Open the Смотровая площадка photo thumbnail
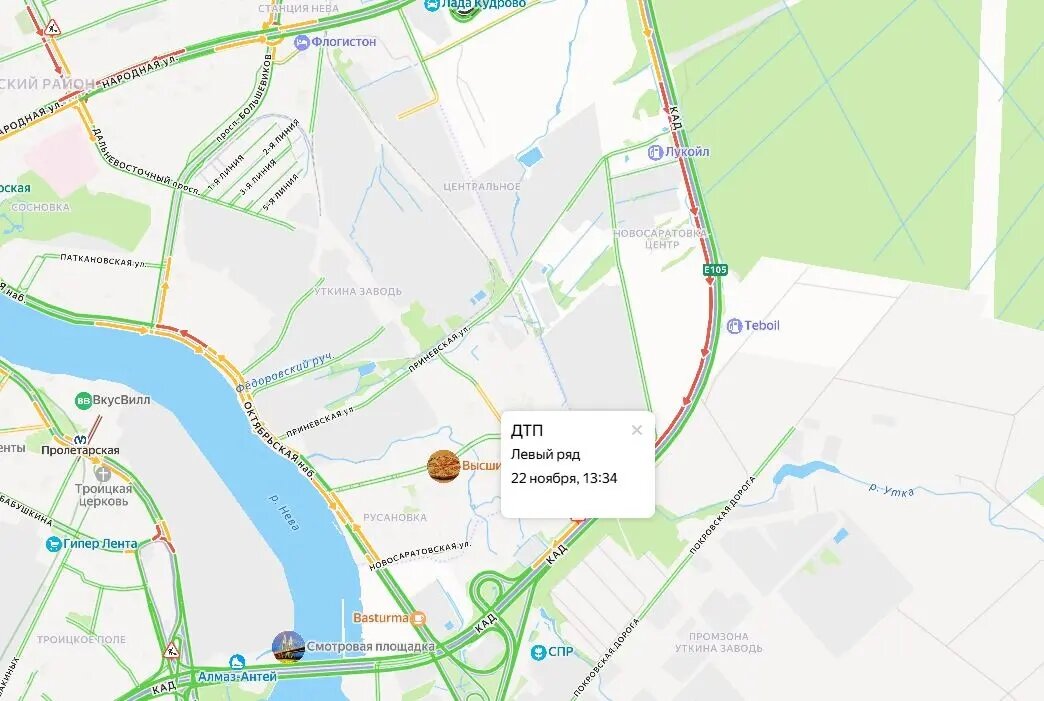Viewport: 1044px width, 701px height. [x=289, y=647]
